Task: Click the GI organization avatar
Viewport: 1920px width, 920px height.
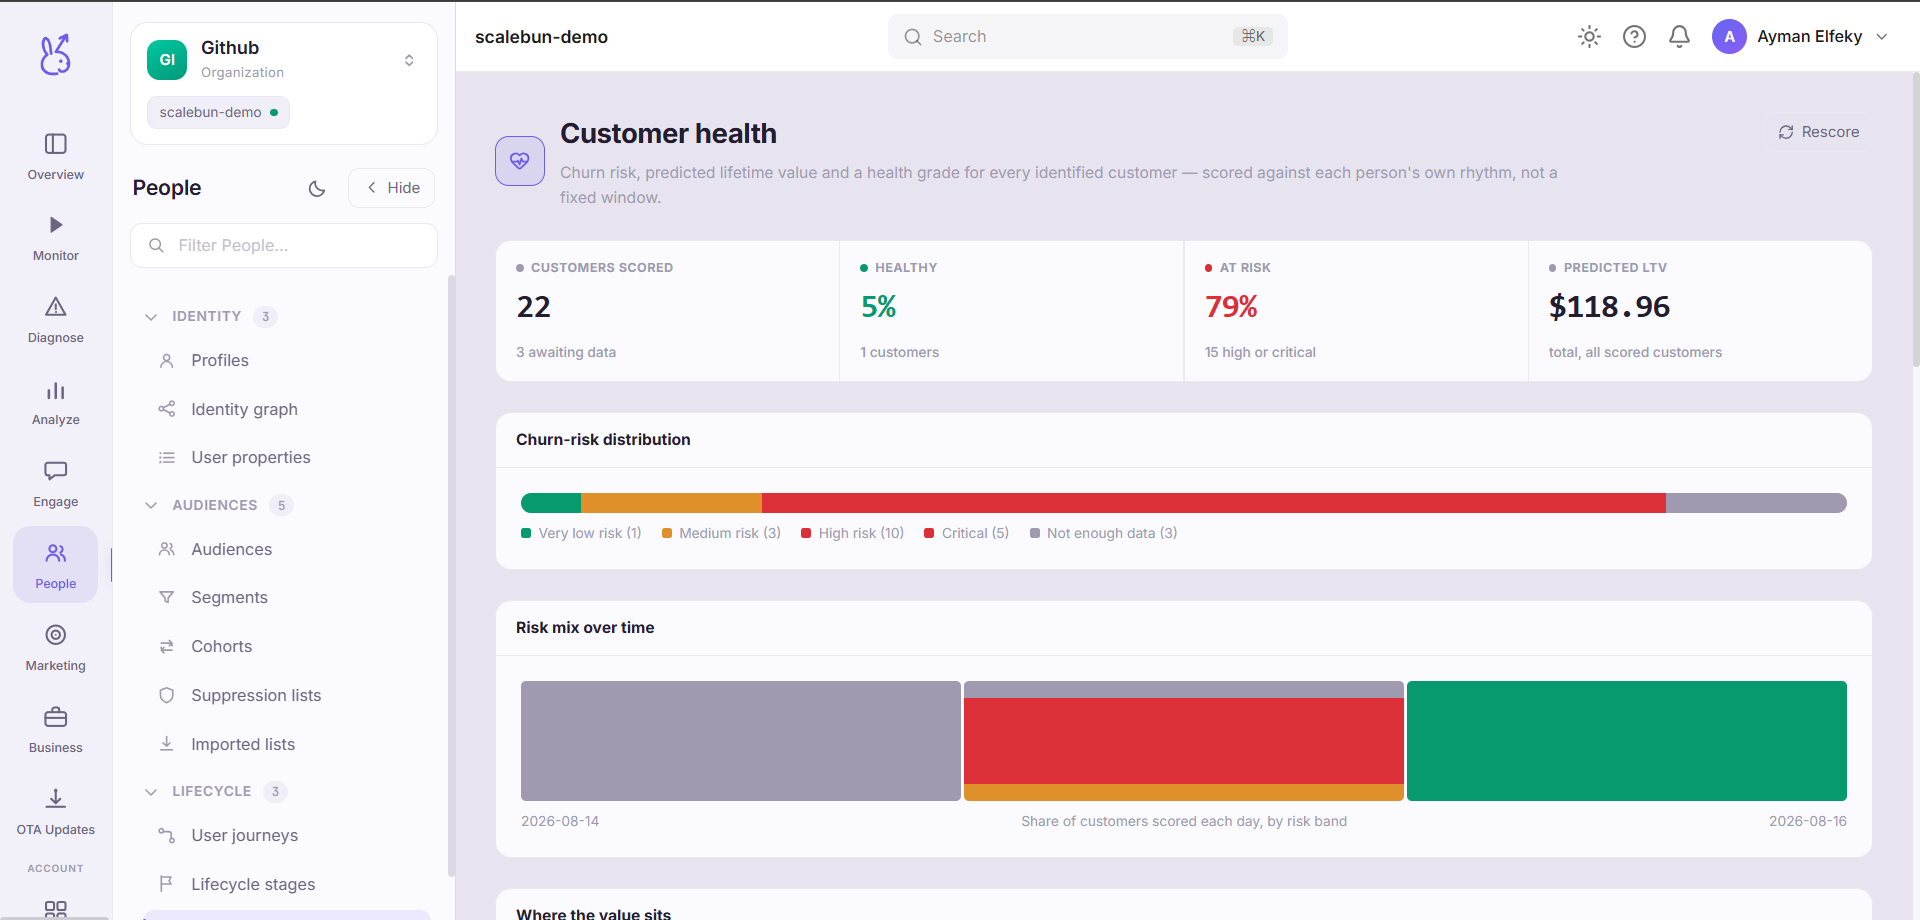Action: tap(167, 60)
